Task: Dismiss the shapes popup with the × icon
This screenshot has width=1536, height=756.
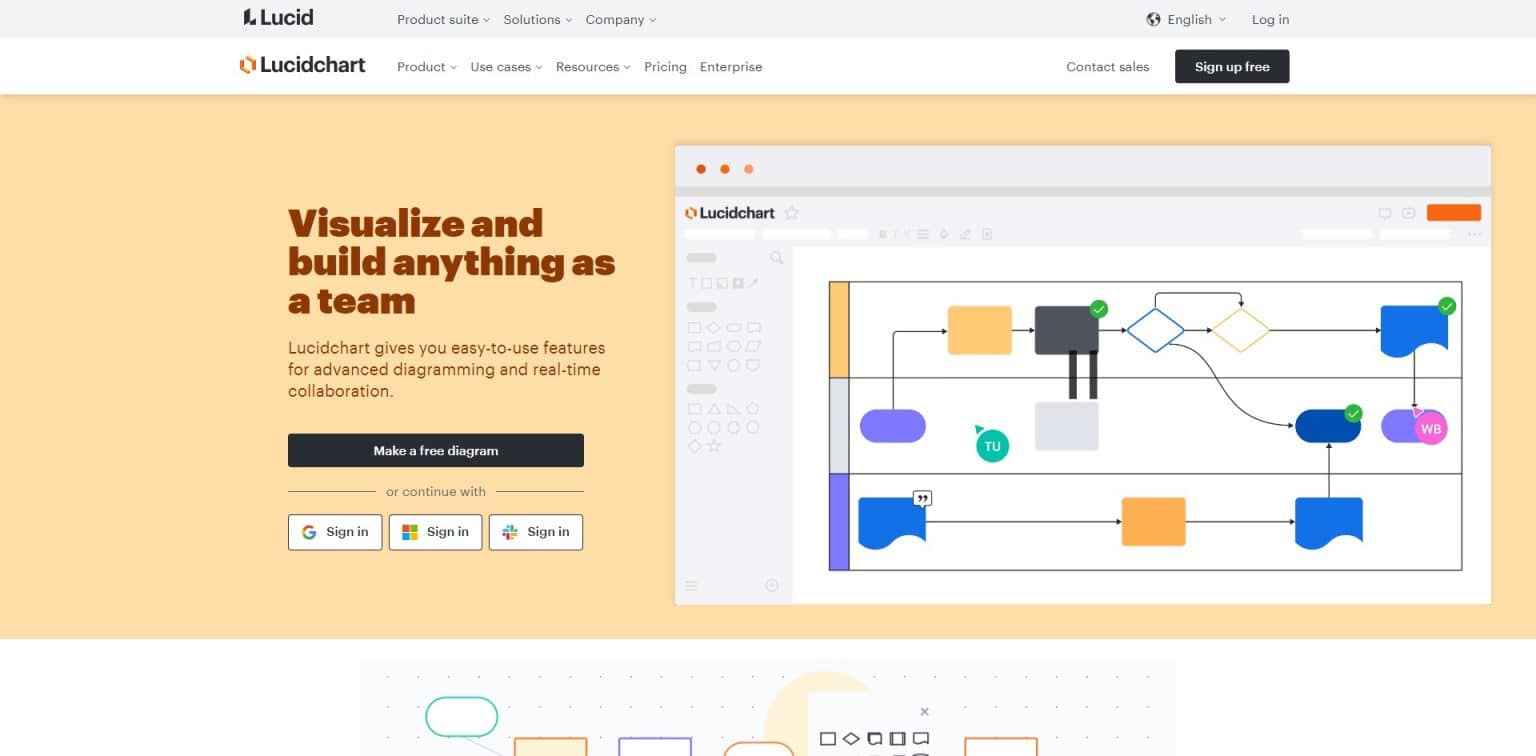Action: coord(924,711)
